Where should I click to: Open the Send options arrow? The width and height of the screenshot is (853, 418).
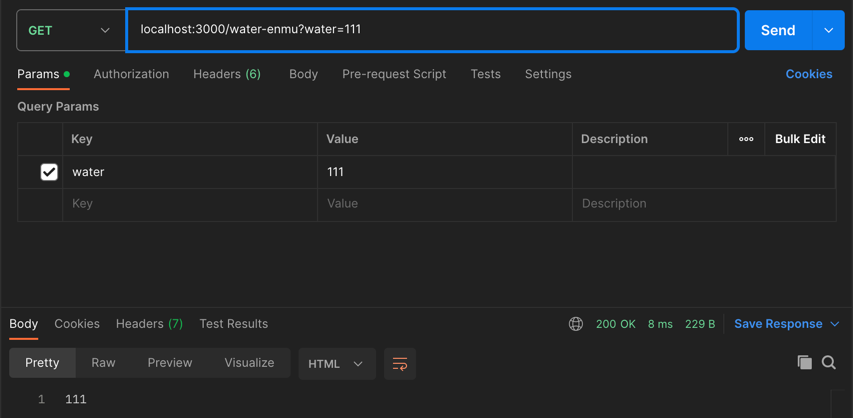[x=829, y=30]
